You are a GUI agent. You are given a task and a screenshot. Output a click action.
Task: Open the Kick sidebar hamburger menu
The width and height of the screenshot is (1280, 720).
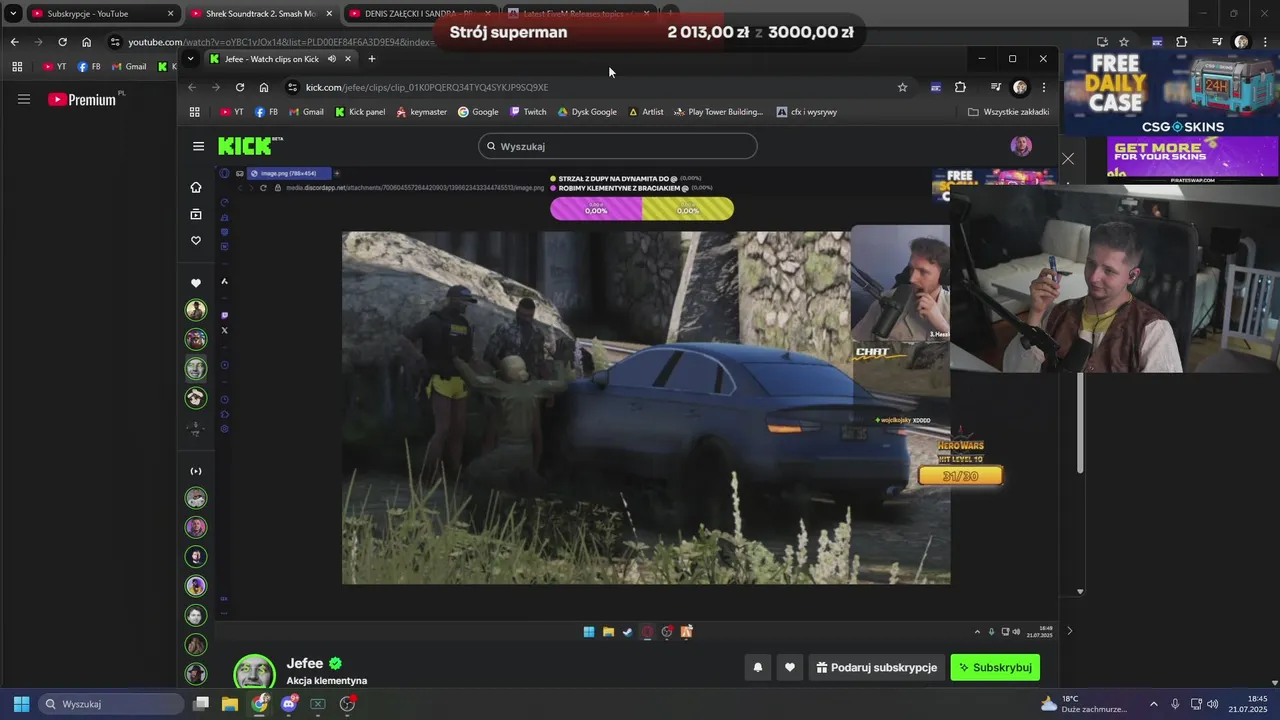click(x=198, y=146)
